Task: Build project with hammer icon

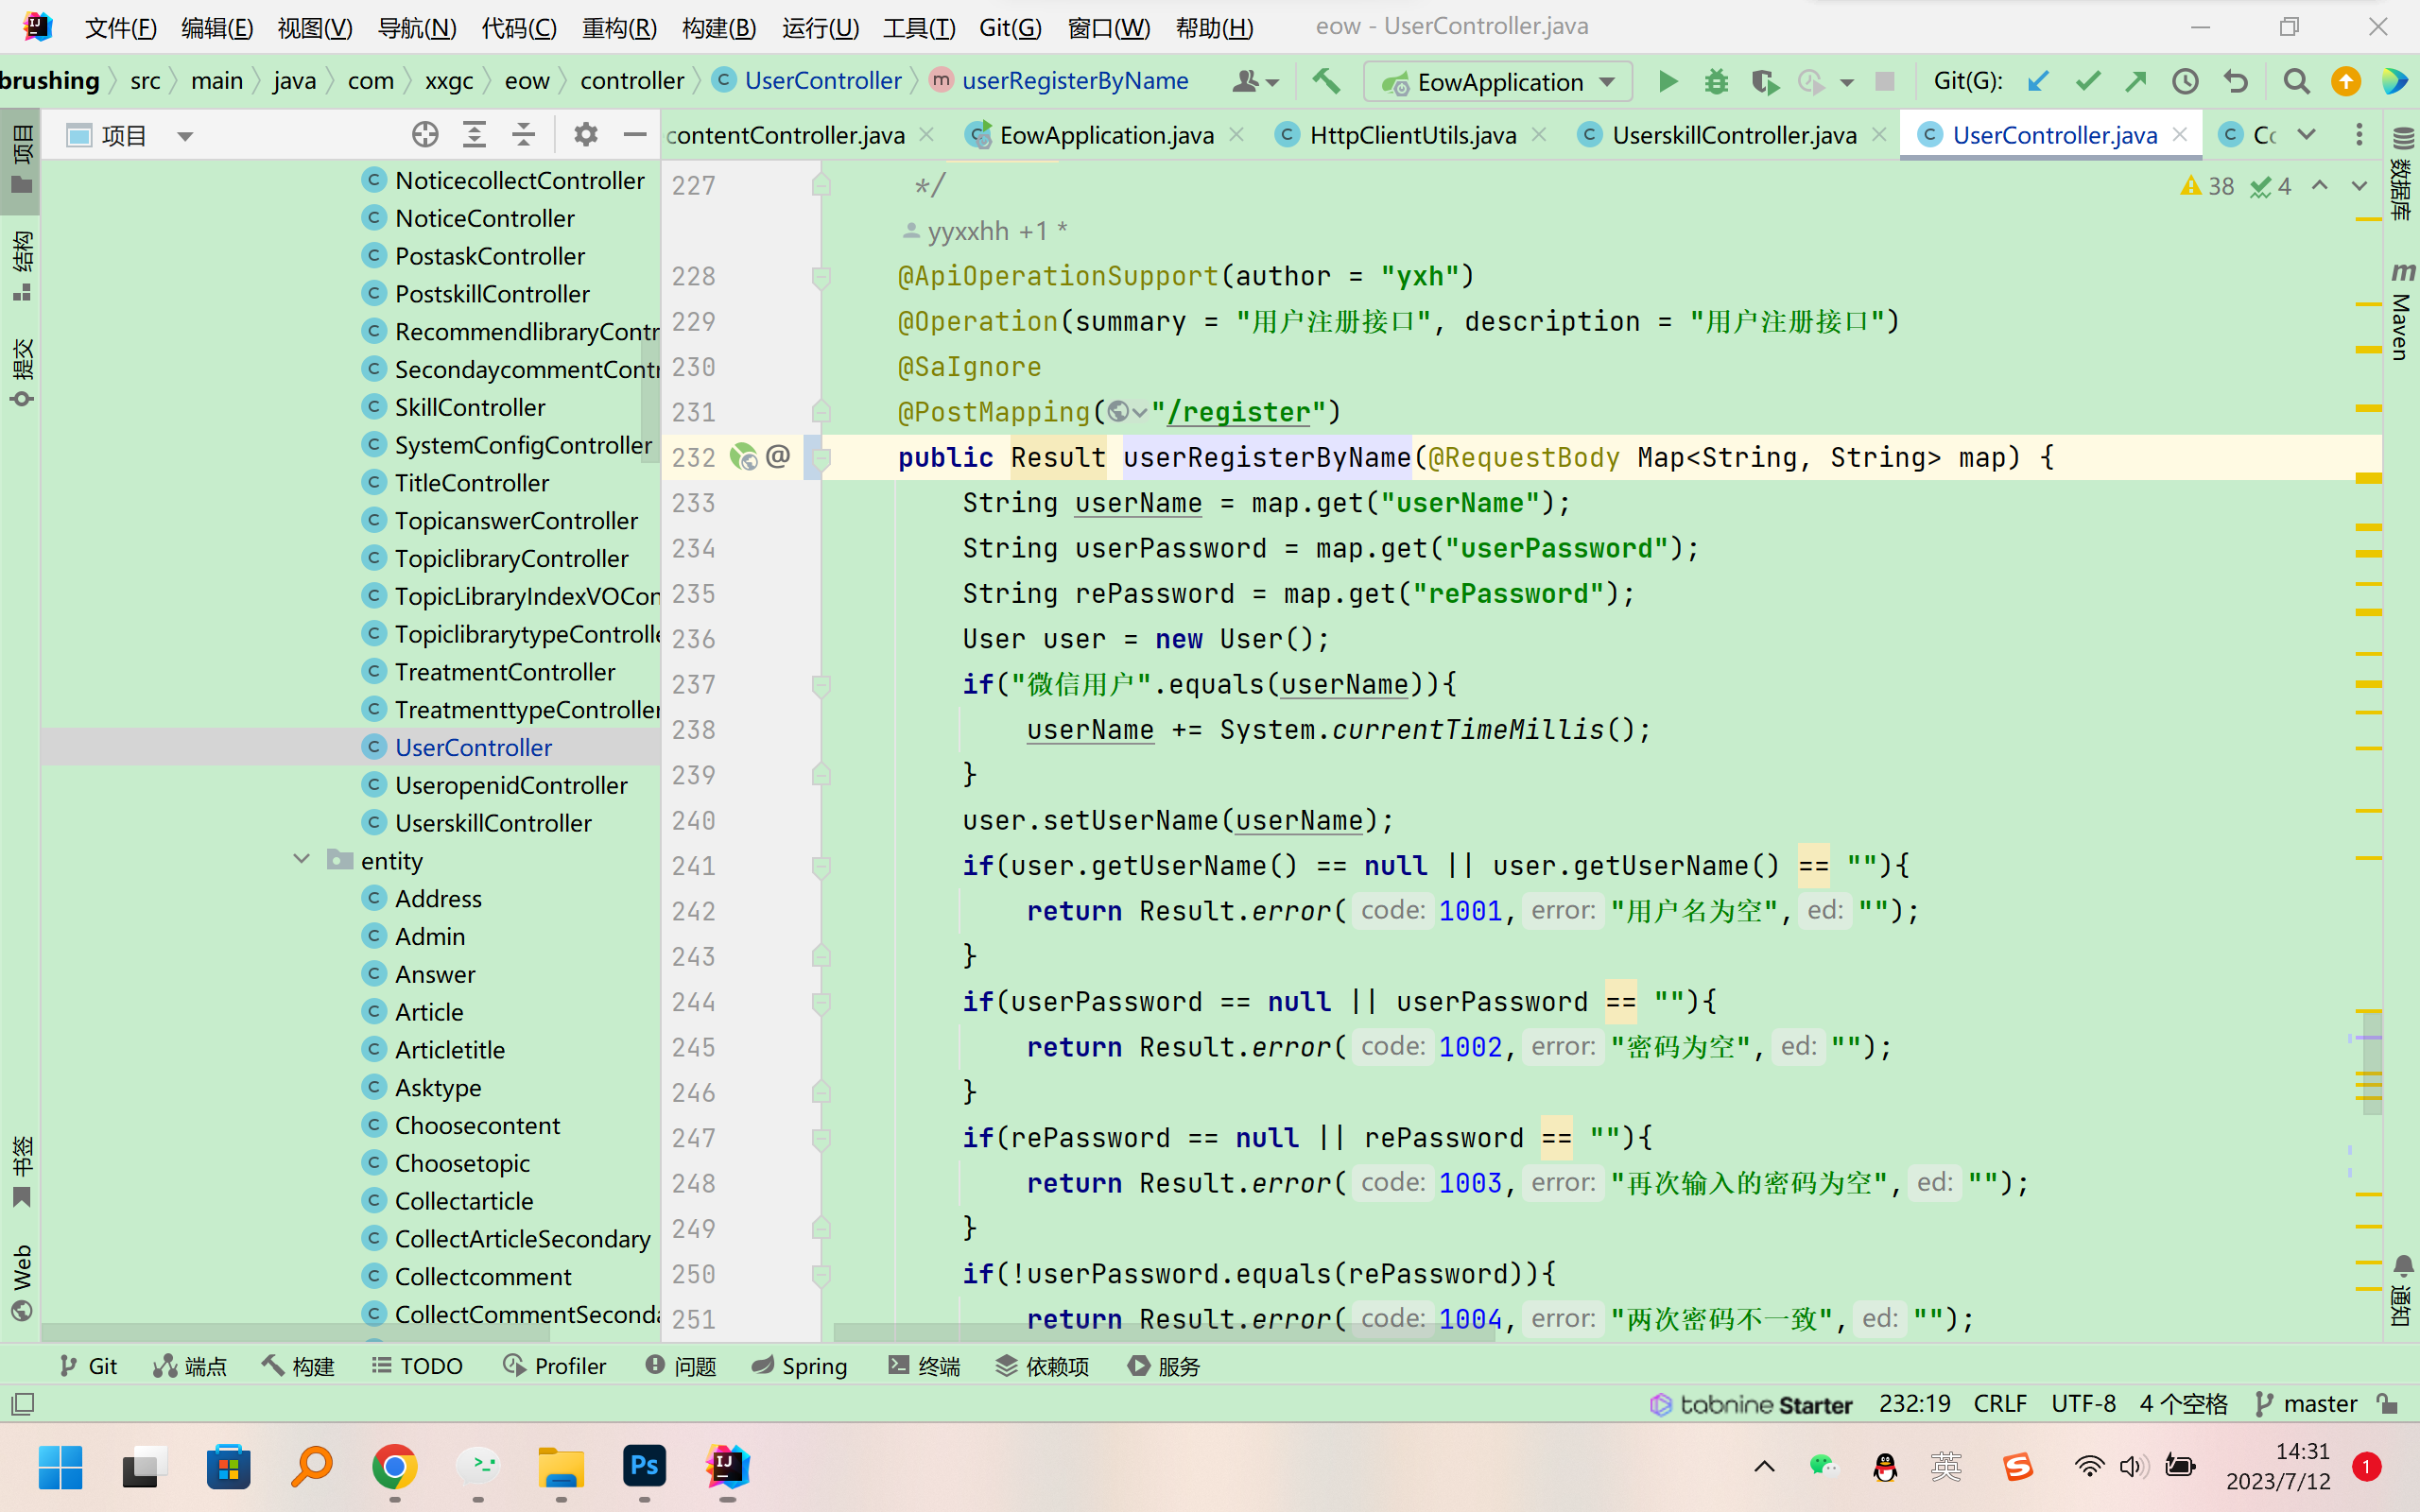Action: click(1326, 81)
